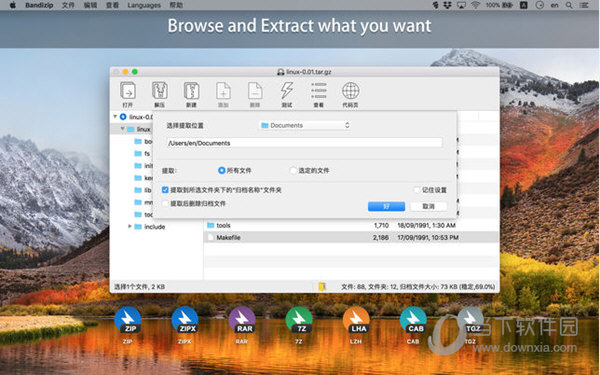Expand the include folder tree node
This screenshot has width=600, height=375.
click(x=130, y=227)
